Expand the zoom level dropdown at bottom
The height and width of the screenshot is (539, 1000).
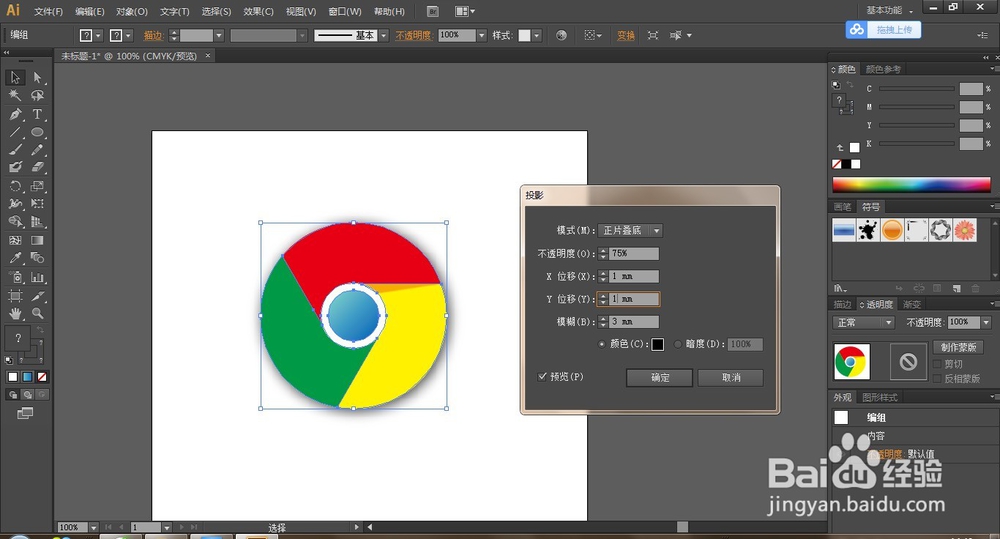pos(93,528)
